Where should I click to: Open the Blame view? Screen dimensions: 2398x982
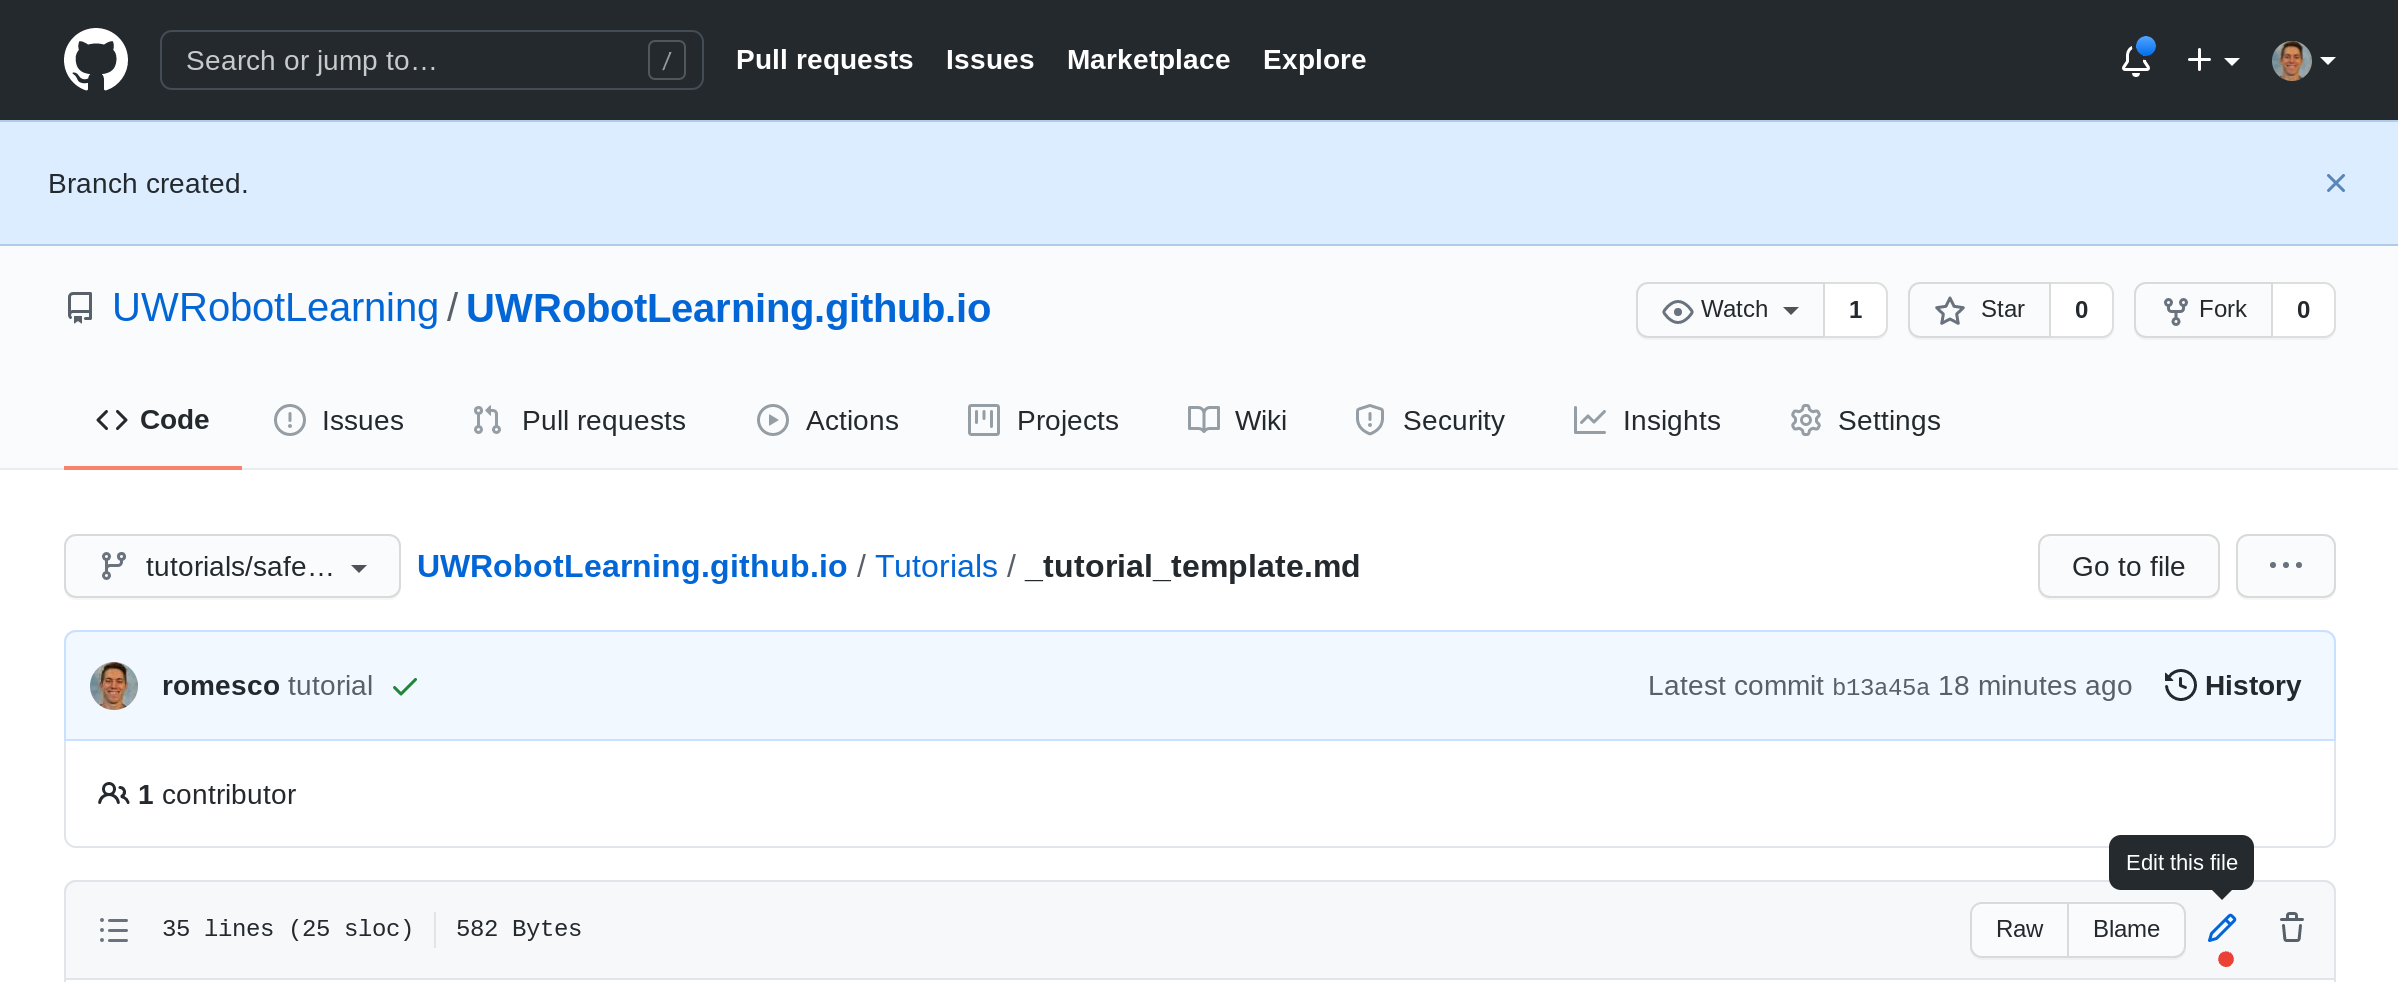2126,929
